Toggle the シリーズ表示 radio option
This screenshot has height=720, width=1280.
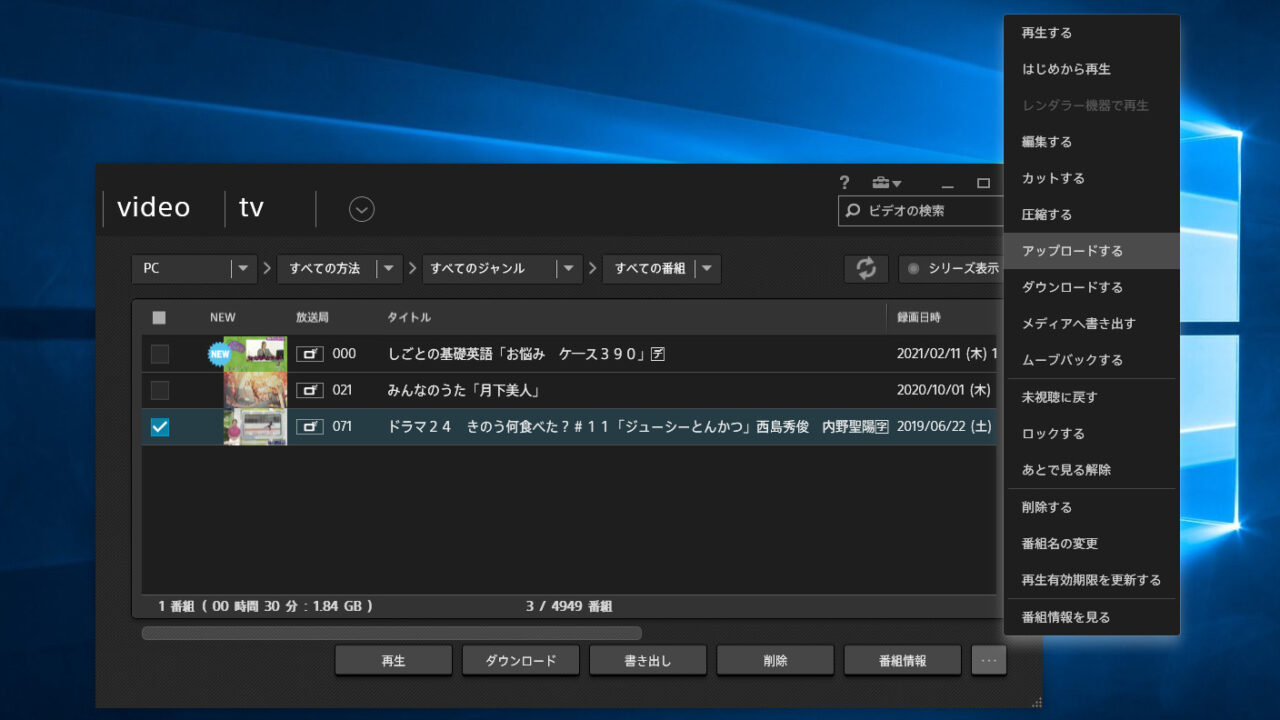[x=913, y=269]
